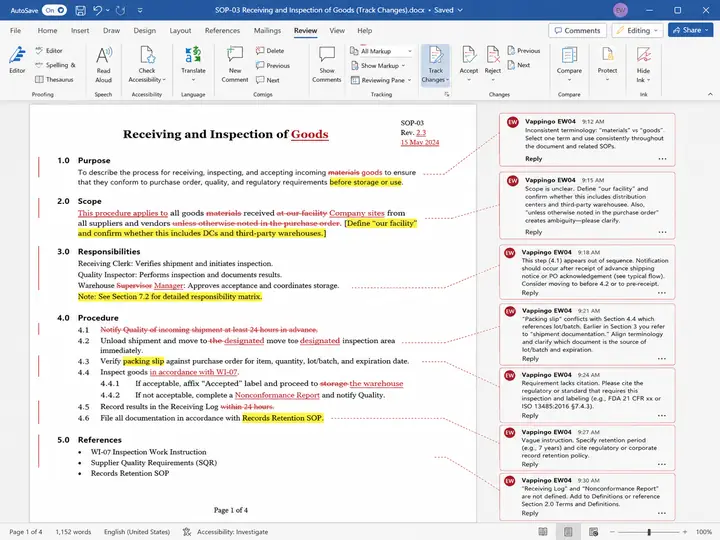Viewport: 720px width, 540px height.
Task: Click the underlined word Goods in the title
Action: [x=309, y=134]
